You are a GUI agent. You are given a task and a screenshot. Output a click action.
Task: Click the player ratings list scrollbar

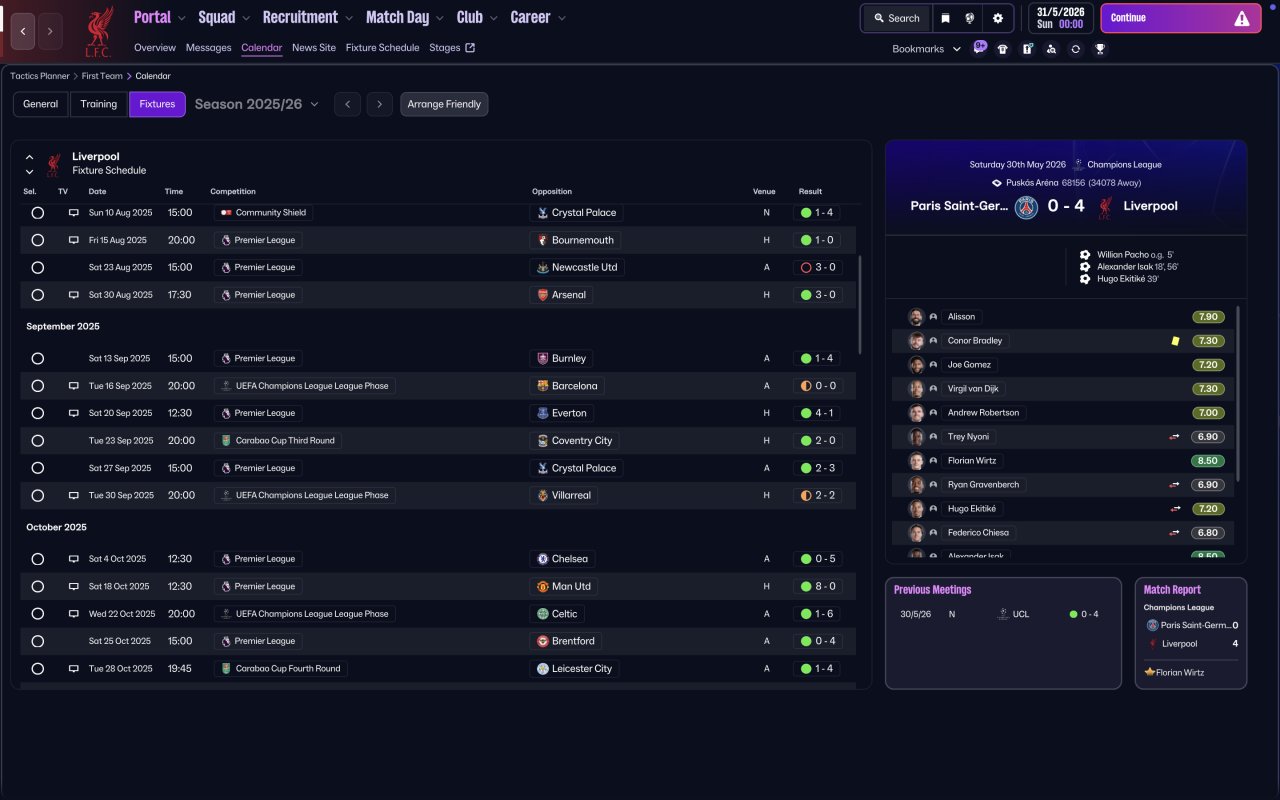pos(1238,394)
